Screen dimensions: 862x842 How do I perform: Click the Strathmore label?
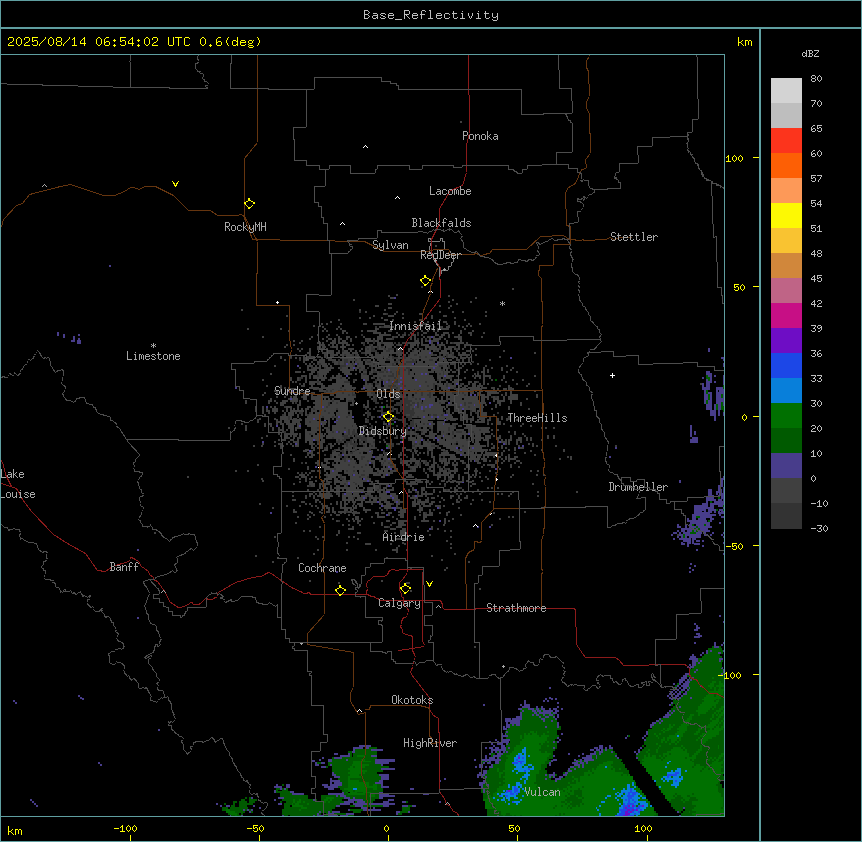516,608
